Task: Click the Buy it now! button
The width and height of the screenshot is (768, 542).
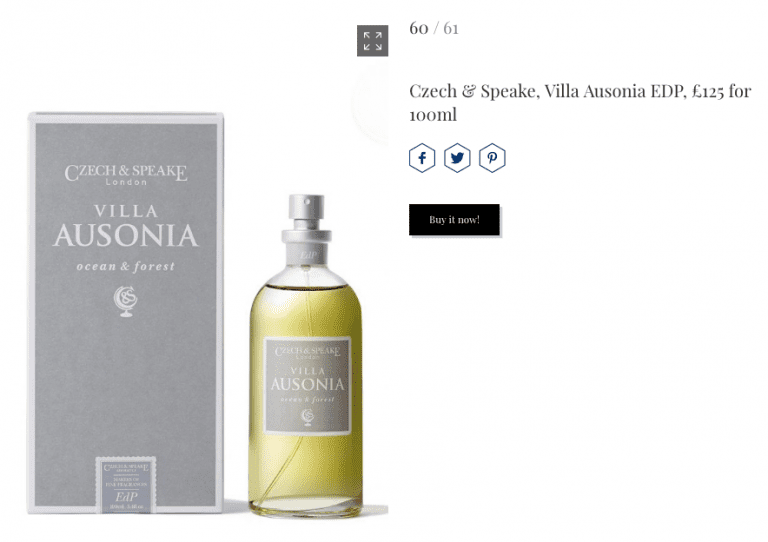Action: (454, 219)
